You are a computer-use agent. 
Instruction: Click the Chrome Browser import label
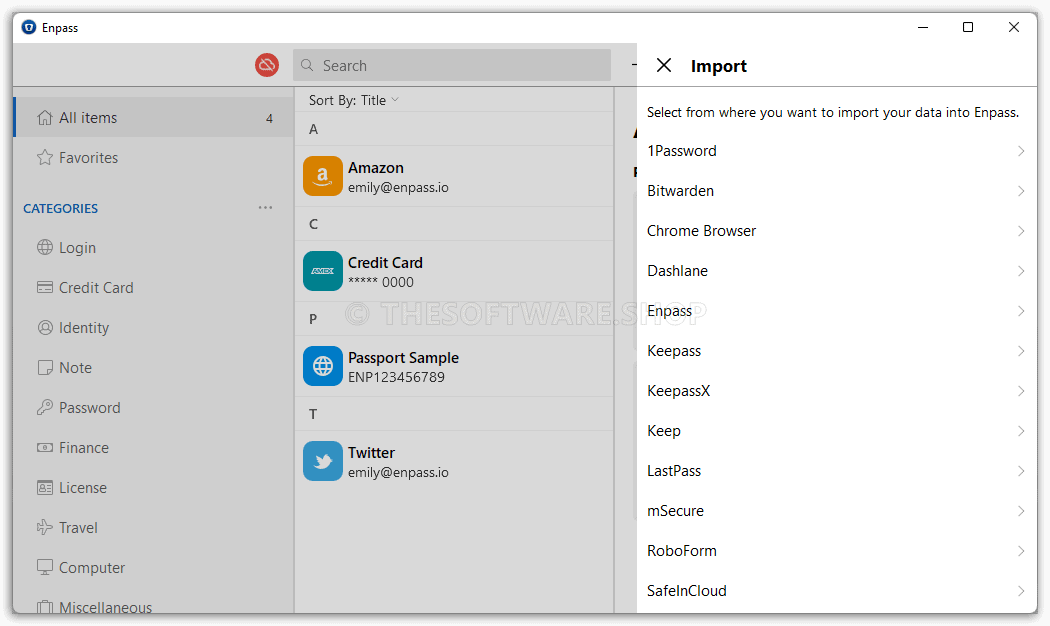tap(701, 231)
